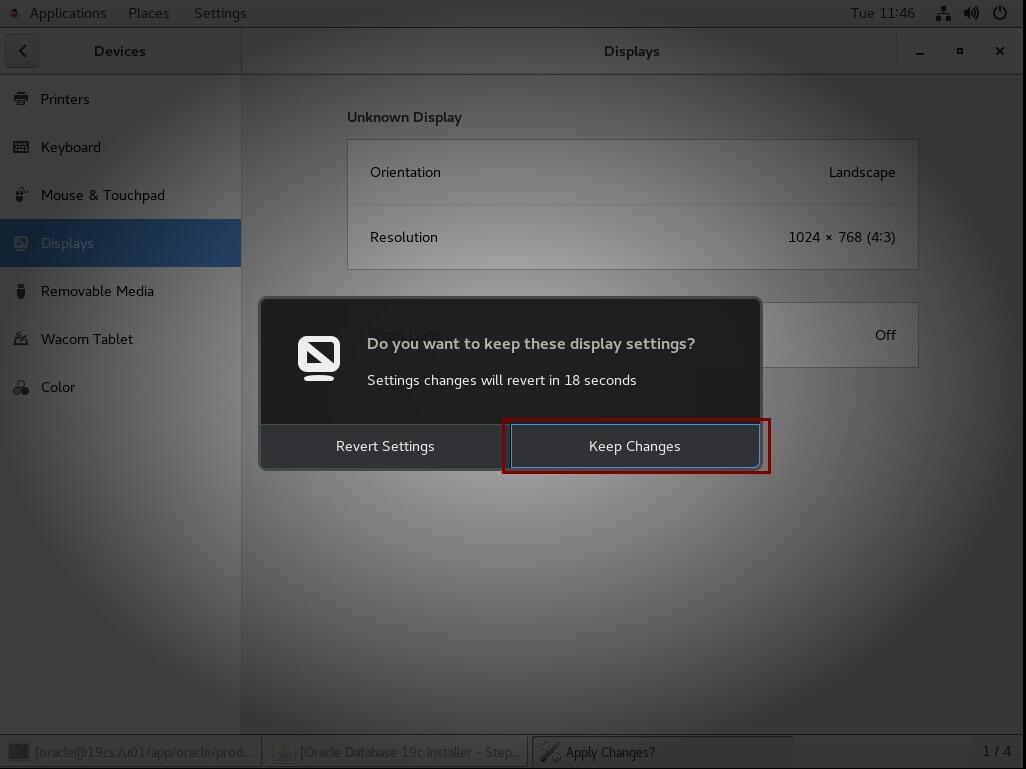Open the Places menu
The image size is (1026, 769).
pos(148,13)
